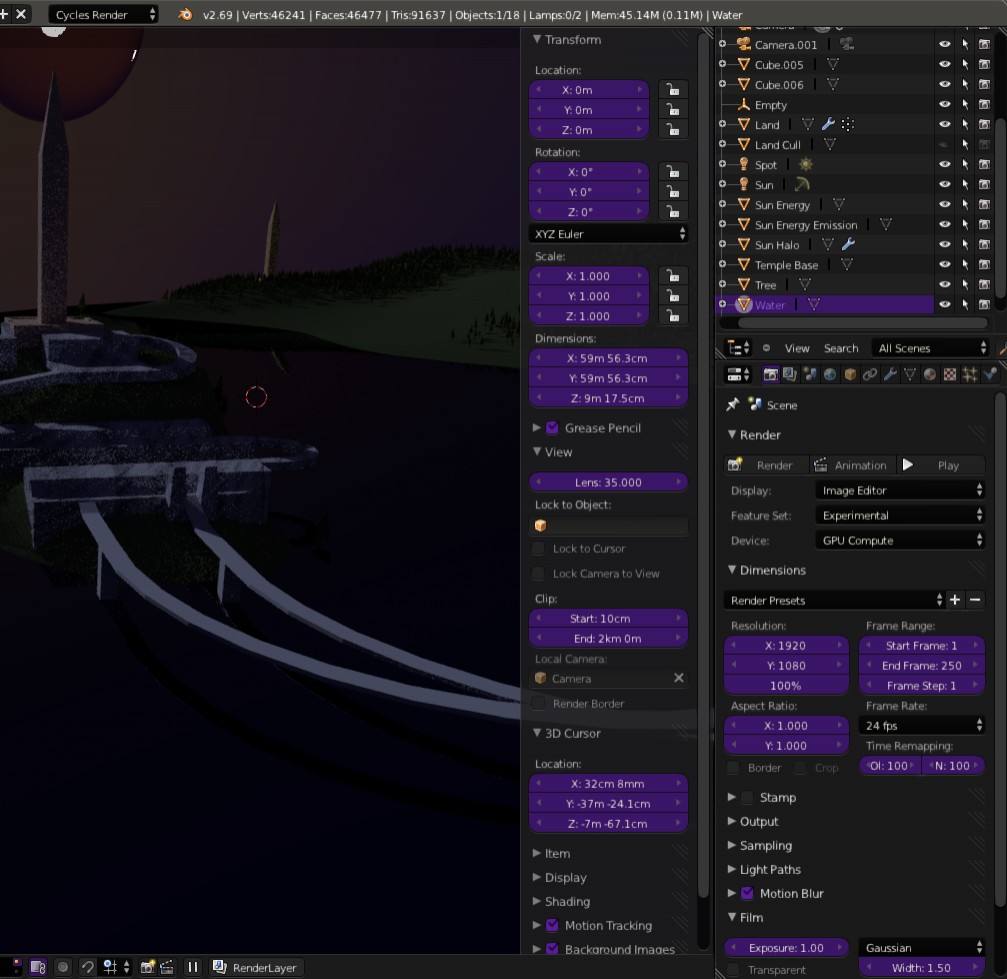
Task: Open the Modifiers wrench properties tab
Action: click(x=890, y=374)
